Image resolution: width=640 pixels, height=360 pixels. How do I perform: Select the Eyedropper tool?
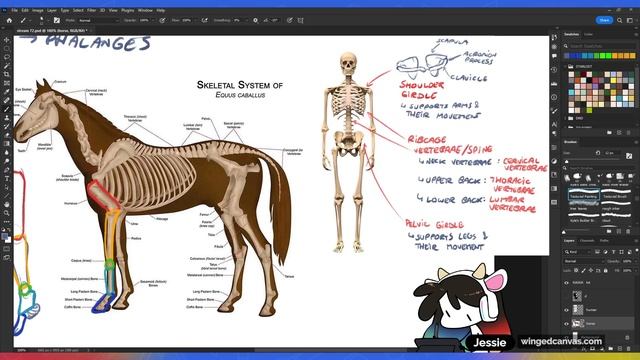[7, 91]
